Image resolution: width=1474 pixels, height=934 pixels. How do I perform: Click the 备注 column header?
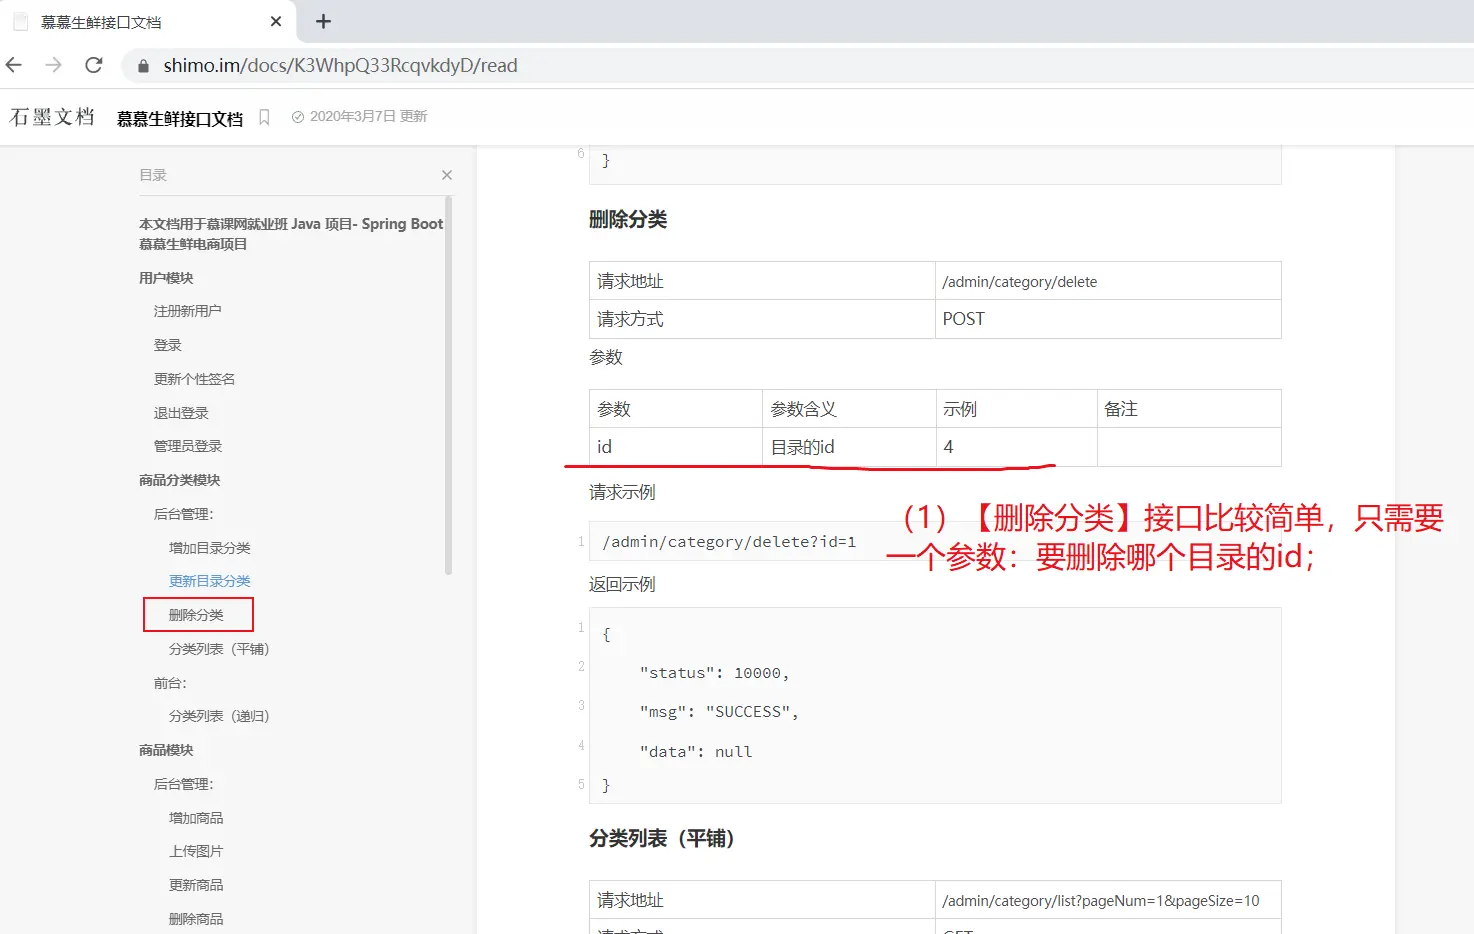click(x=1189, y=409)
